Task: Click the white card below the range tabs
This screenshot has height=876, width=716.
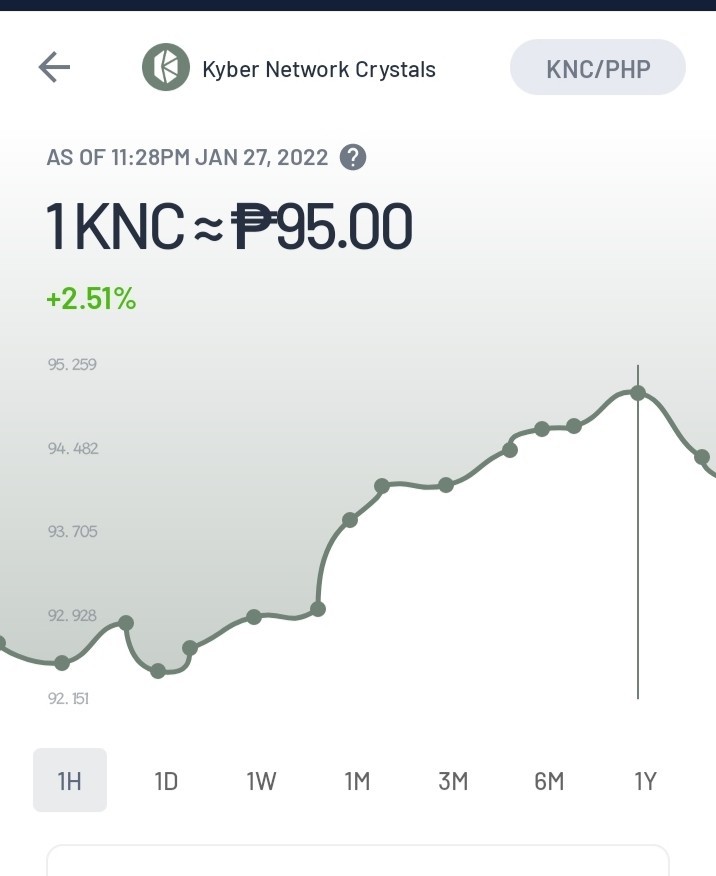Action: point(357,860)
